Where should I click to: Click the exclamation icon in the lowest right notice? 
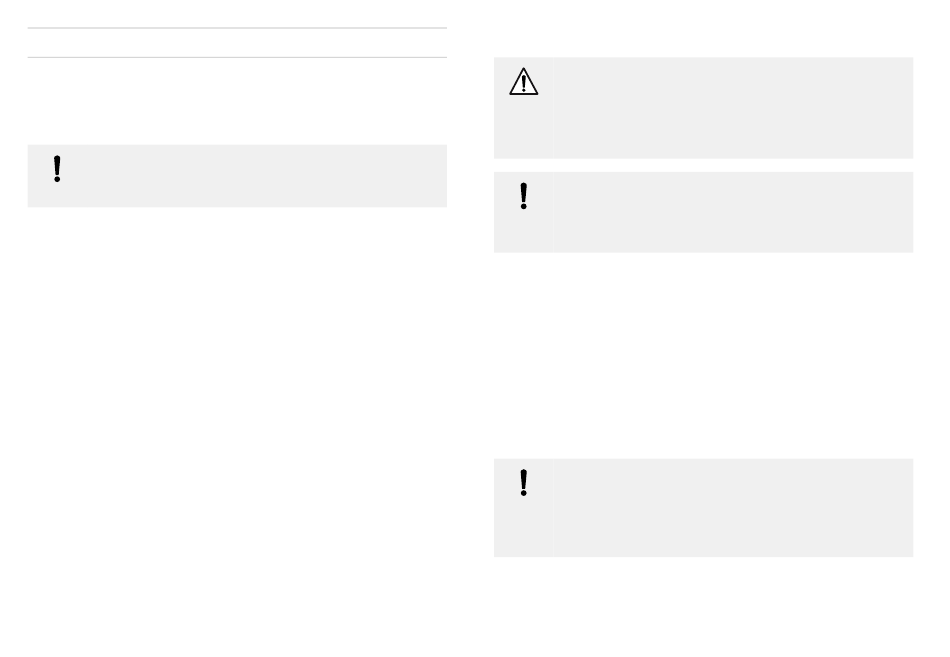(523, 483)
